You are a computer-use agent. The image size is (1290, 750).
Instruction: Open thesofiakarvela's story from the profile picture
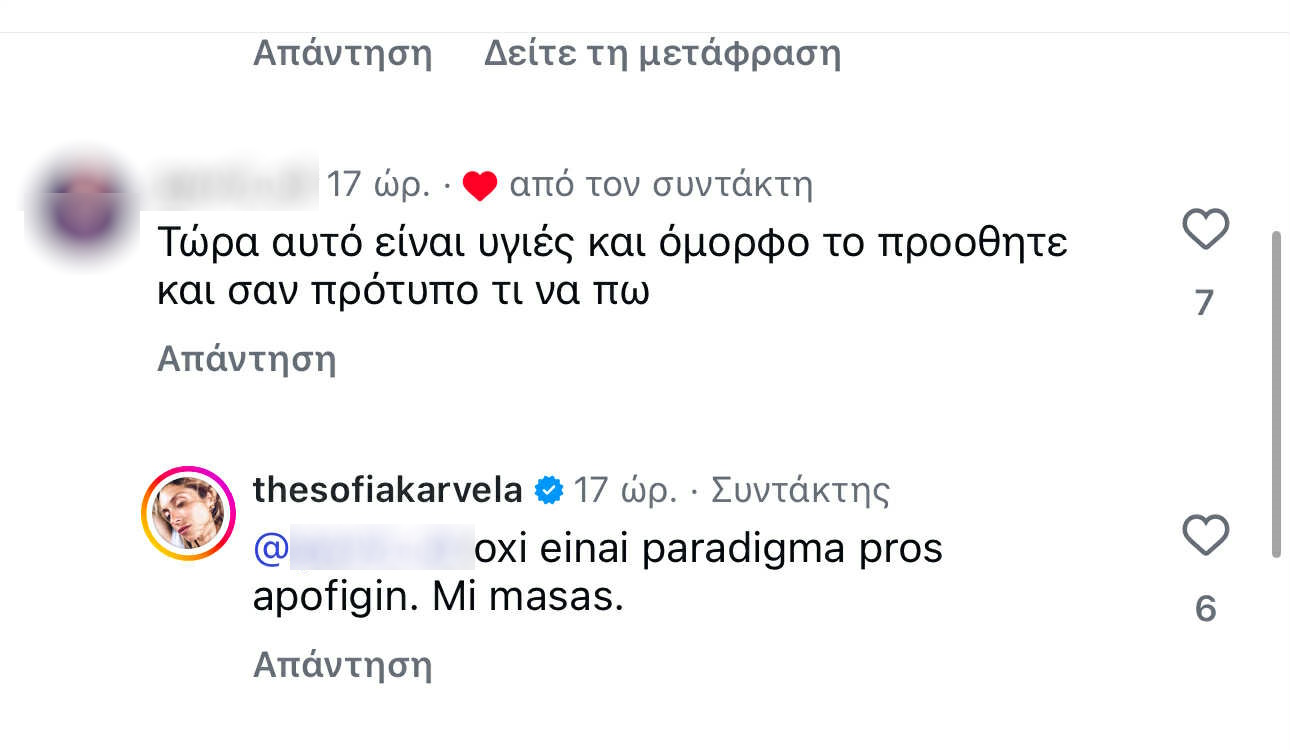tap(188, 513)
